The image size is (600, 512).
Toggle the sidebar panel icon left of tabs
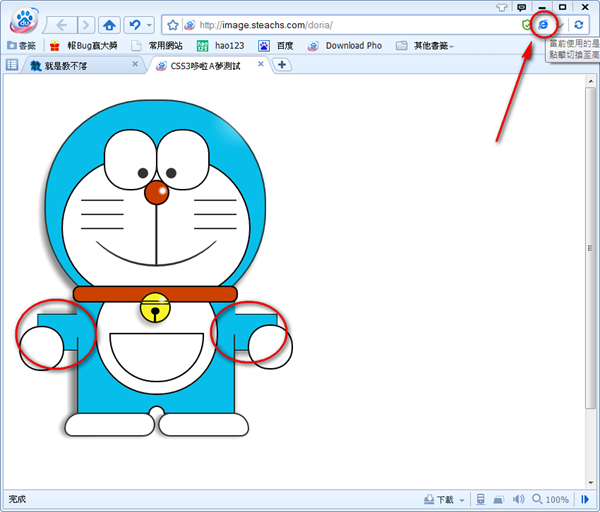tap(12, 65)
